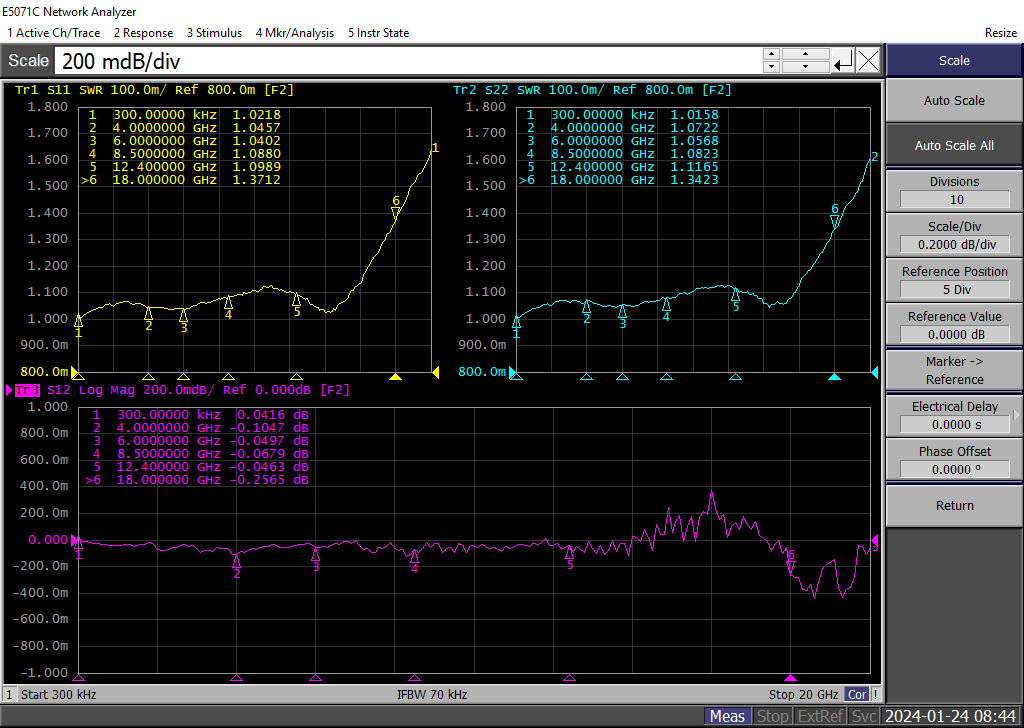Click the Return softkey
This screenshot has width=1024, height=728.
pyautogui.click(x=954, y=505)
